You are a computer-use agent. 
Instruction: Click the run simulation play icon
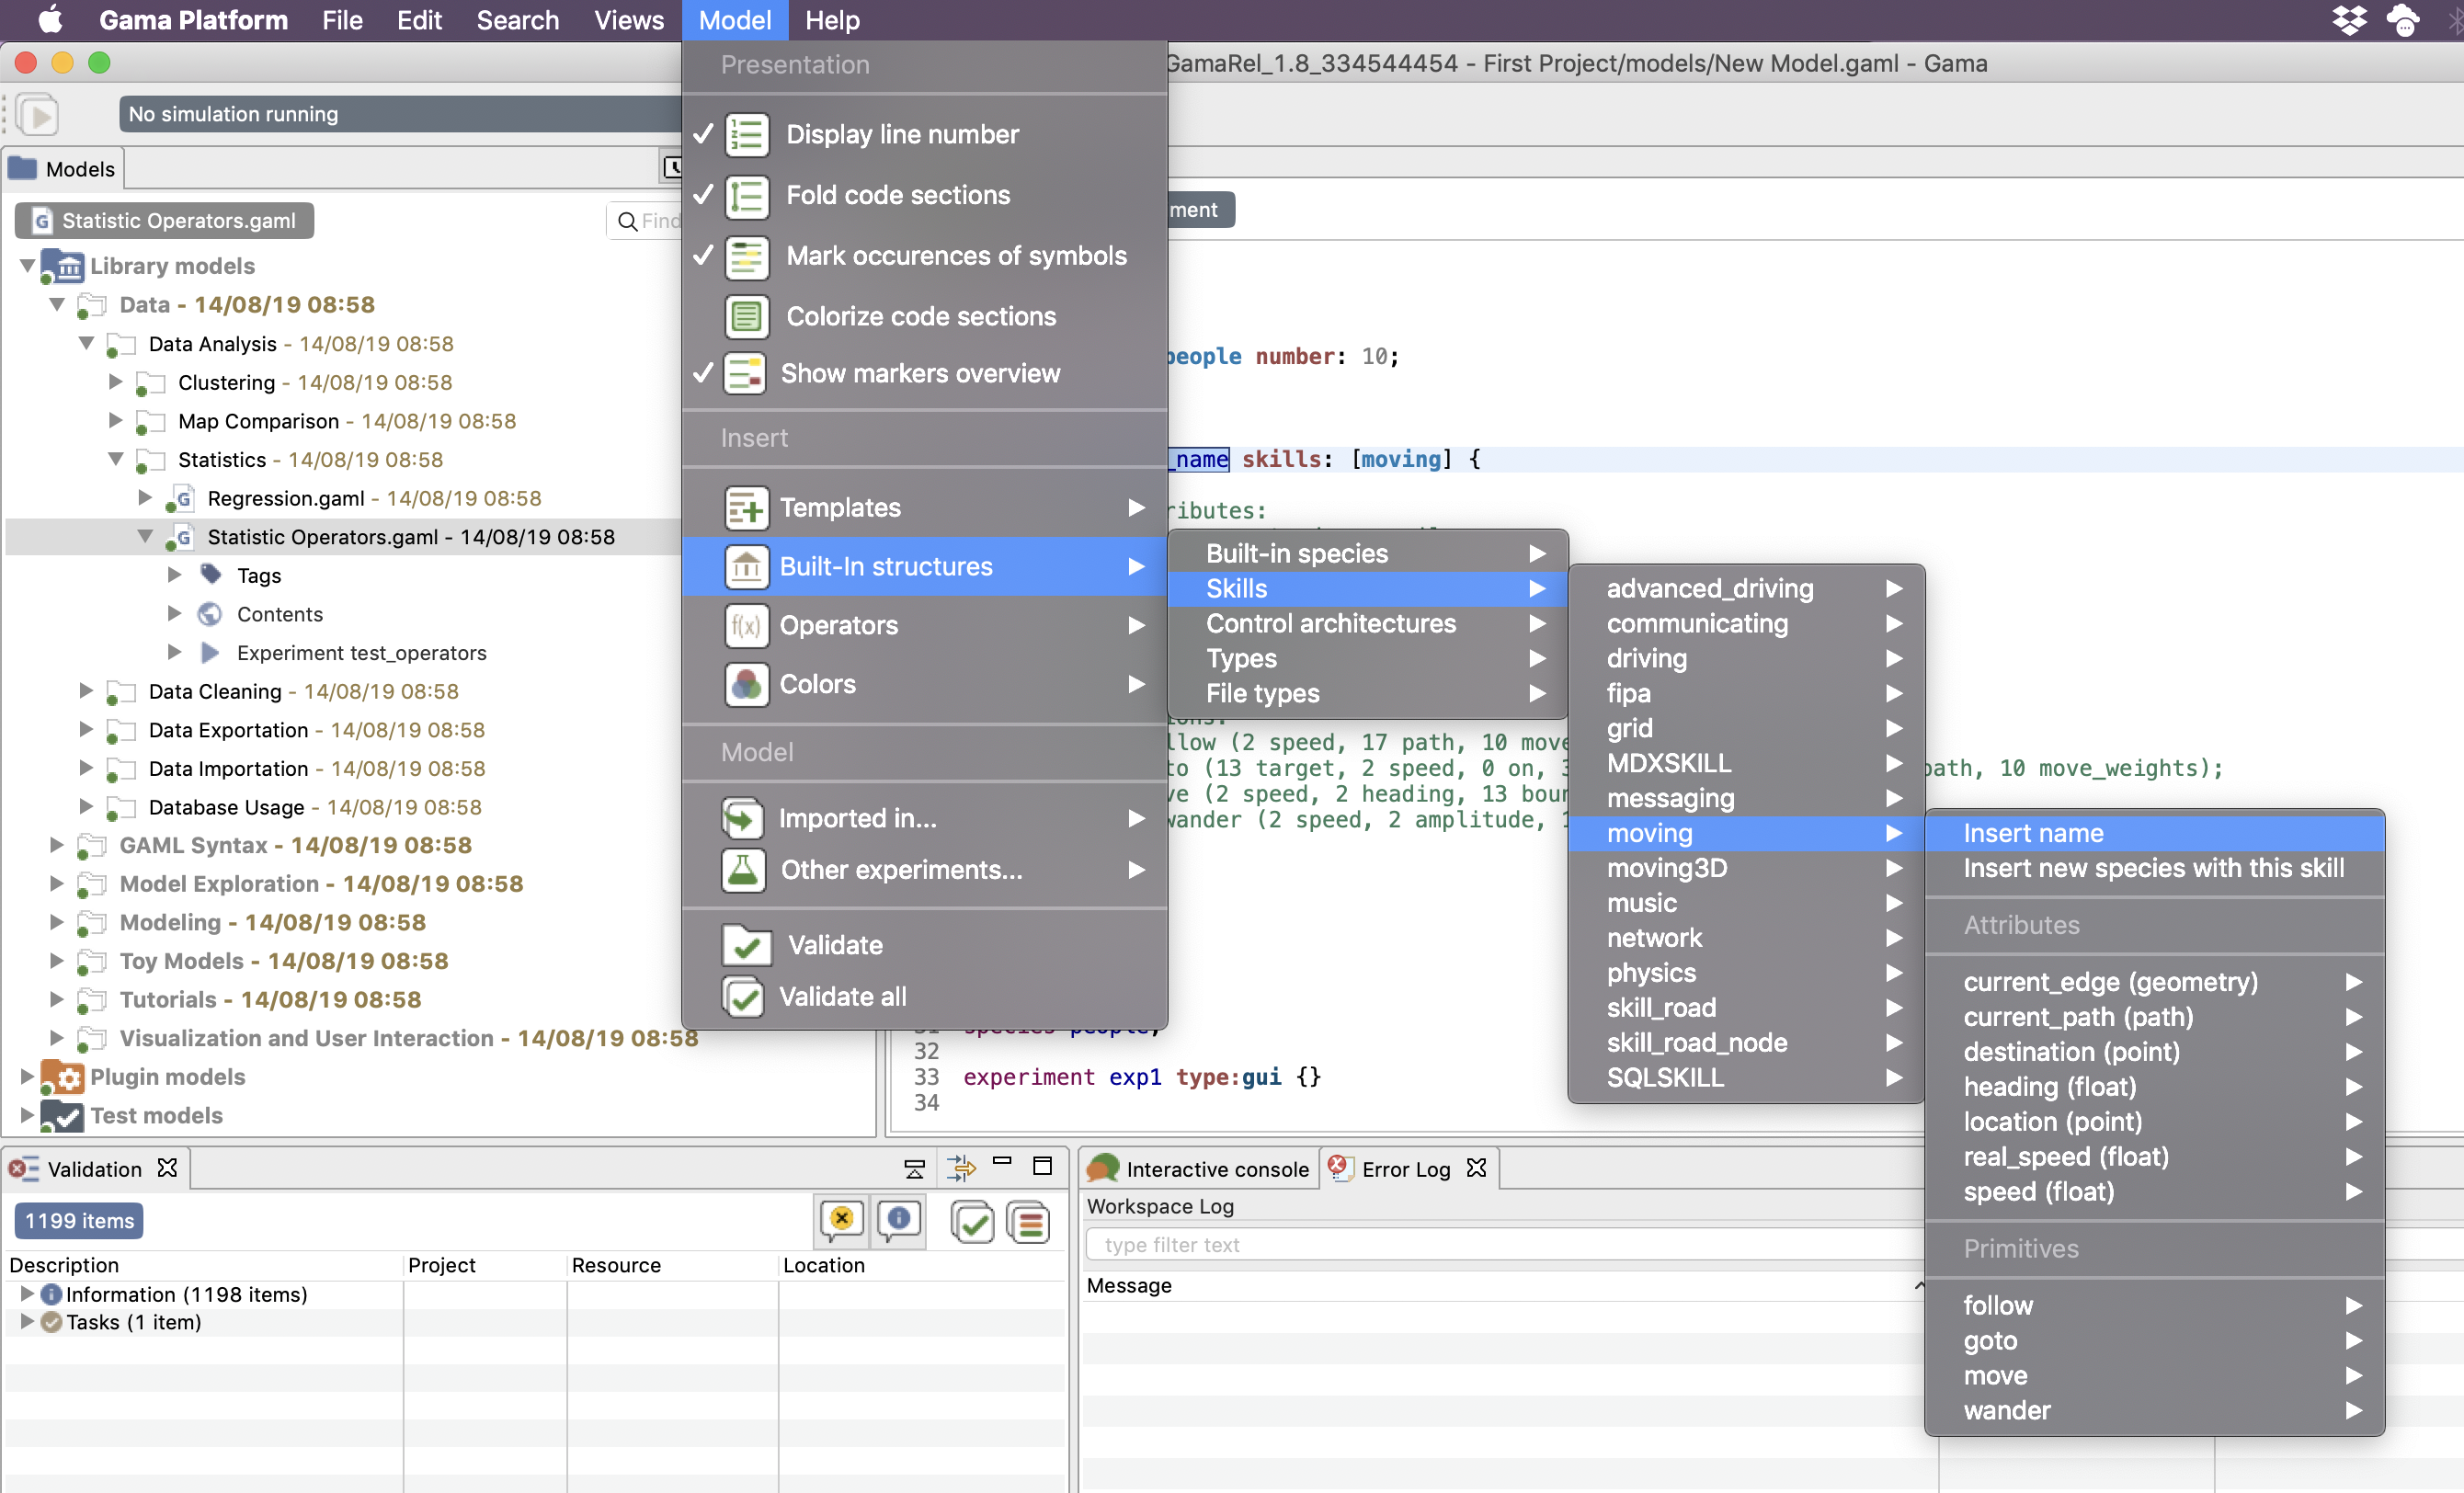tap(38, 115)
